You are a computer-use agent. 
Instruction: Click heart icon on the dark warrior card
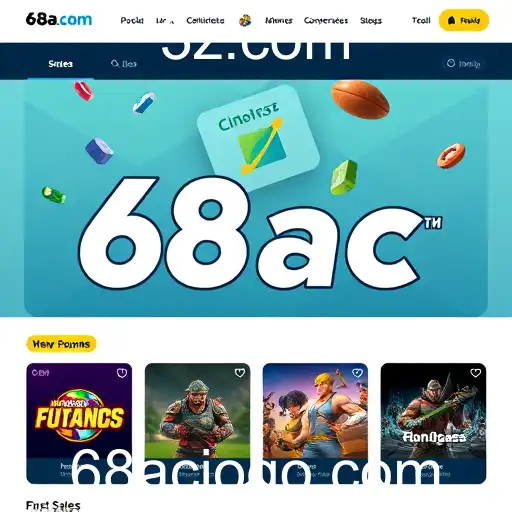click(x=475, y=373)
